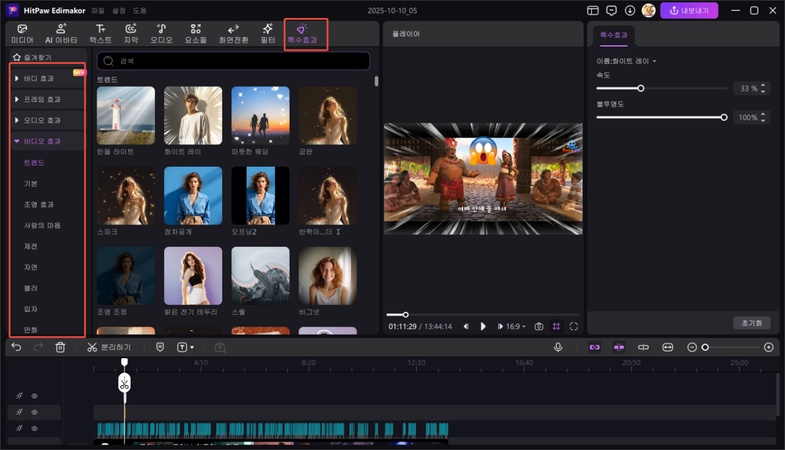Click the microphone voiceover icon

pyautogui.click(x=558, y=347)
